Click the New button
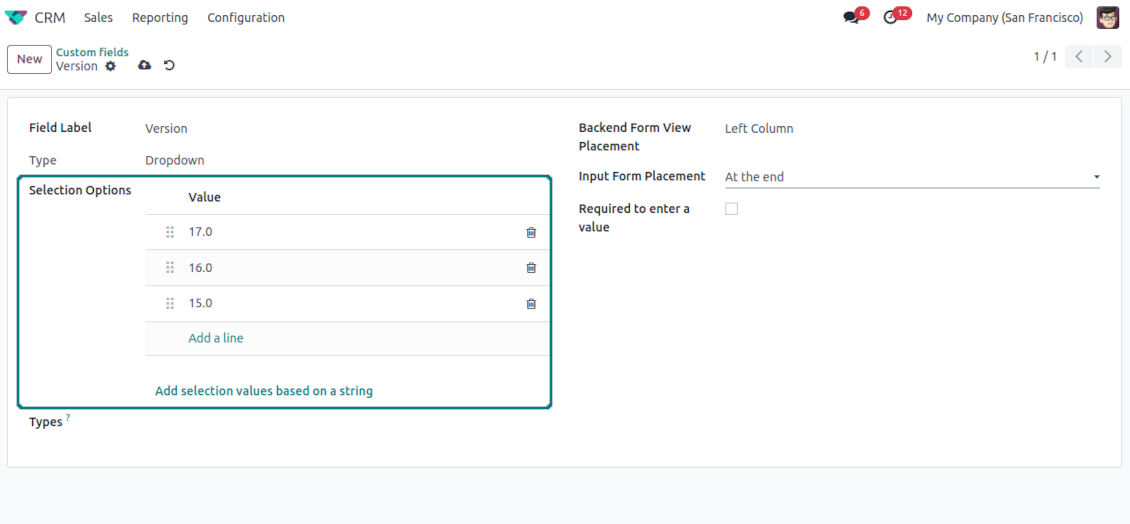 [x=29, y=59]
